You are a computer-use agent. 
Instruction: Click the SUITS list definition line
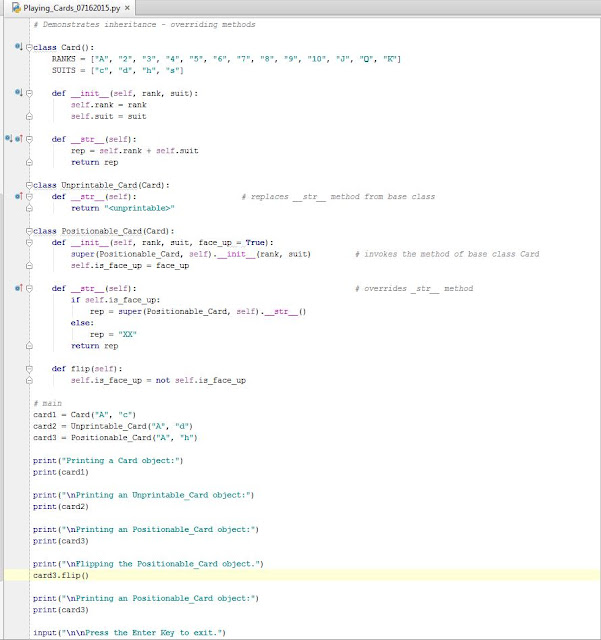tap(118, 70)
